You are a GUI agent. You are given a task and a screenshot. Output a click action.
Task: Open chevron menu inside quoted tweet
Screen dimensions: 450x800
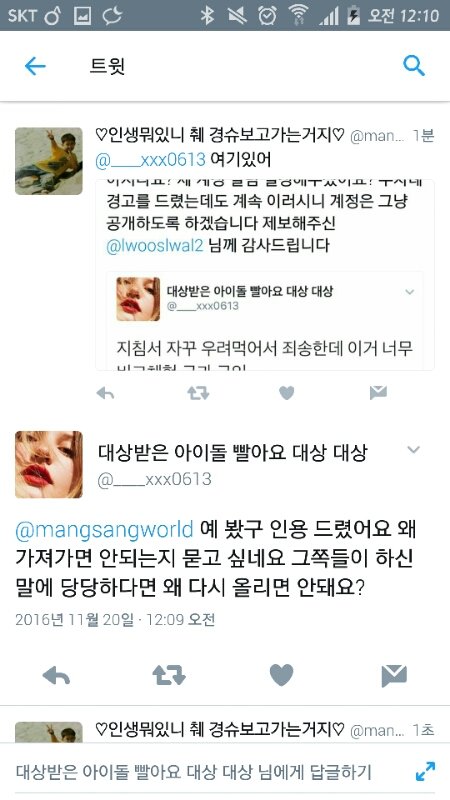[410, 292]
